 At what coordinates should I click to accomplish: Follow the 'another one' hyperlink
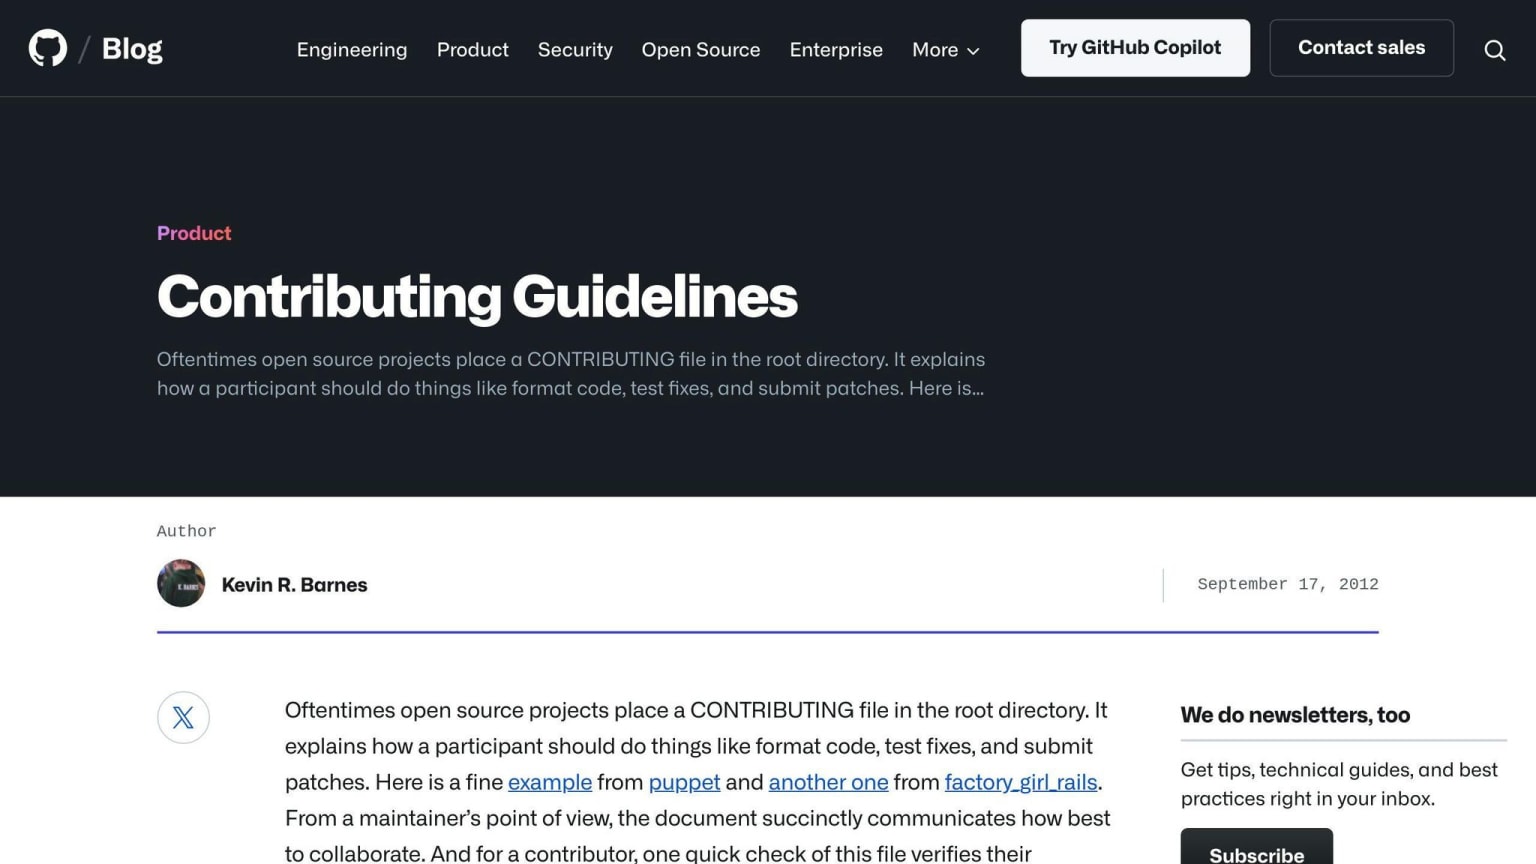point(828,782)
